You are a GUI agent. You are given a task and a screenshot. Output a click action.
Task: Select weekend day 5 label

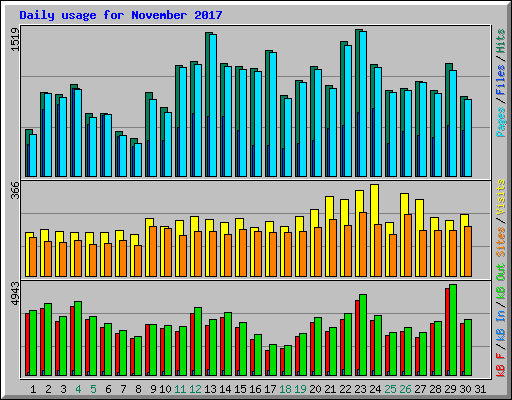pyautogui.click(x=93, y=389)
